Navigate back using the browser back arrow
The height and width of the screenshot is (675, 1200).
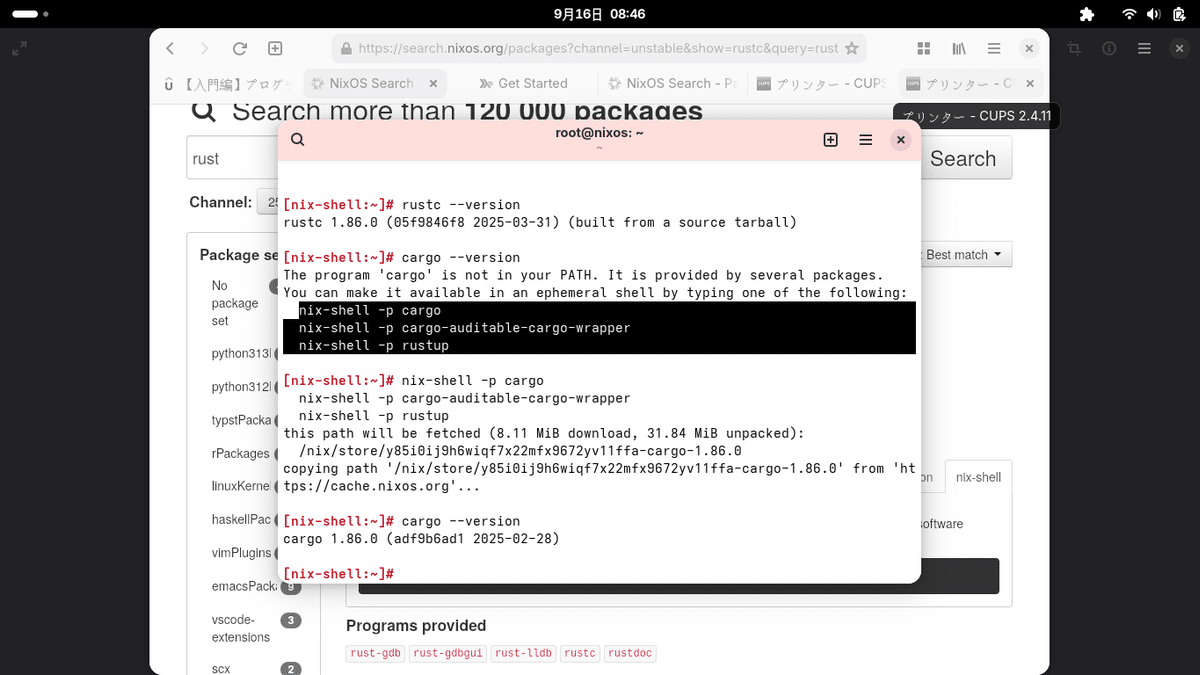point(170,47)
